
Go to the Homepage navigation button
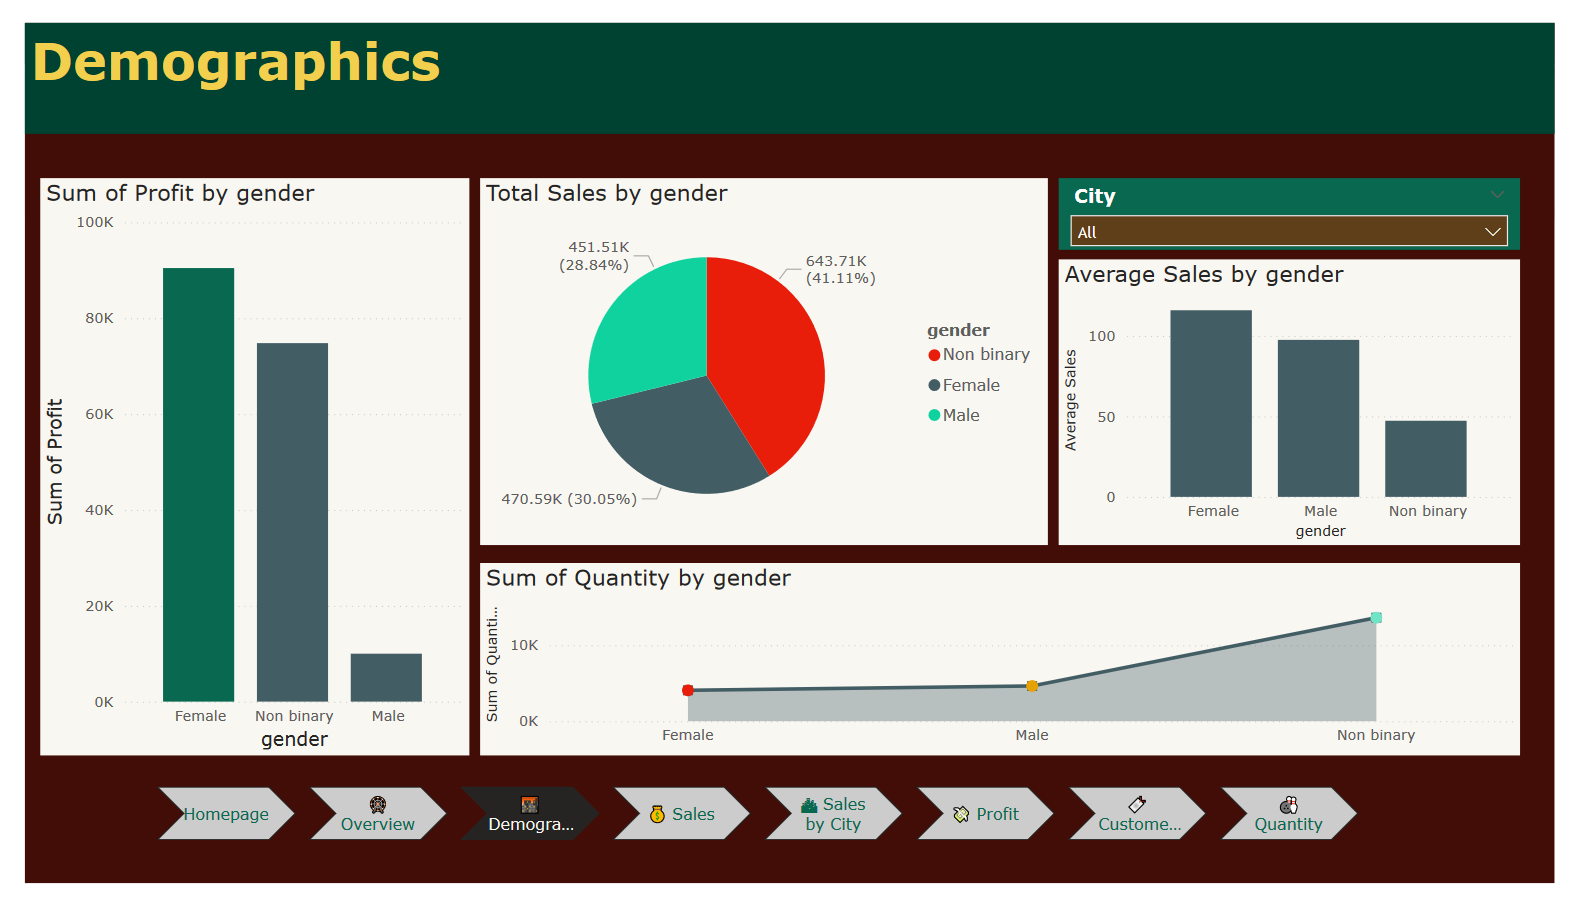coord(226,813)
